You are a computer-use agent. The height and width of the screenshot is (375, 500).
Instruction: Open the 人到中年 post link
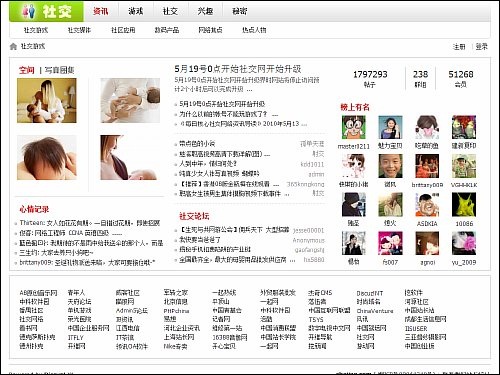pos(208,164)
